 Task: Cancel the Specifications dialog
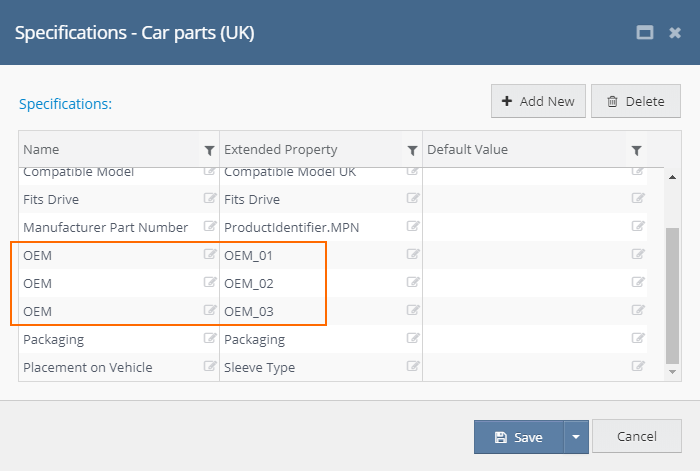pyautogui.click(x=637, y=437)
